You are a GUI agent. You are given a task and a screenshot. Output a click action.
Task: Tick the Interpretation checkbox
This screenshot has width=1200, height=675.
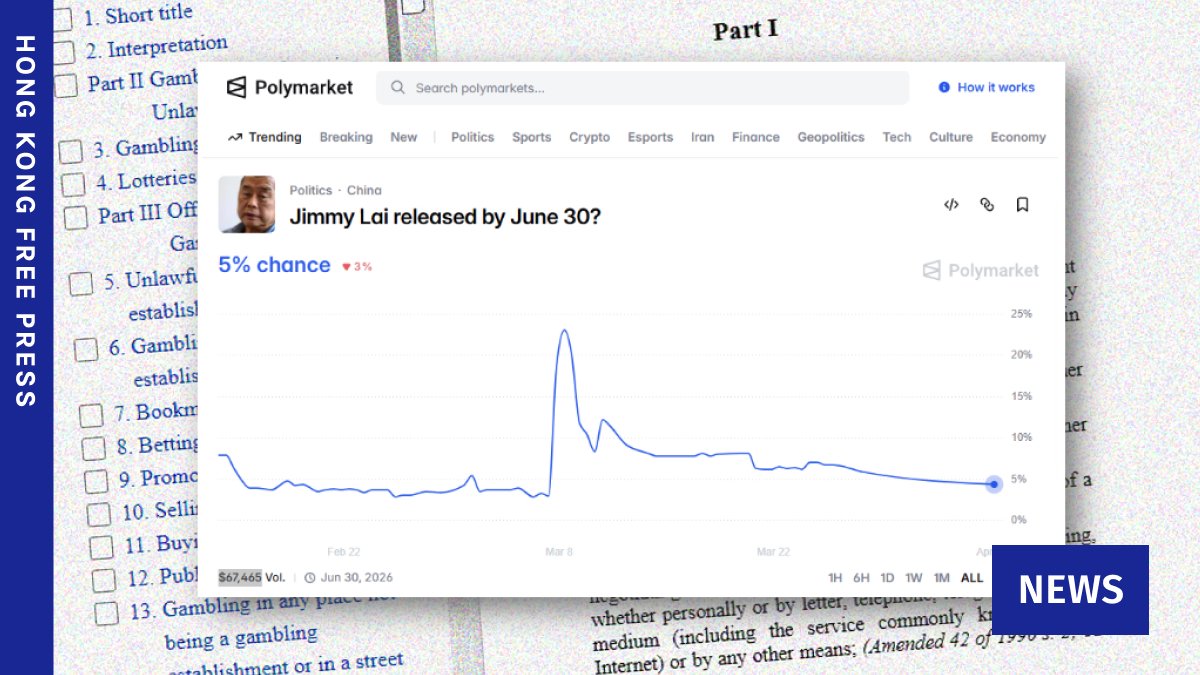coord(65,52)
